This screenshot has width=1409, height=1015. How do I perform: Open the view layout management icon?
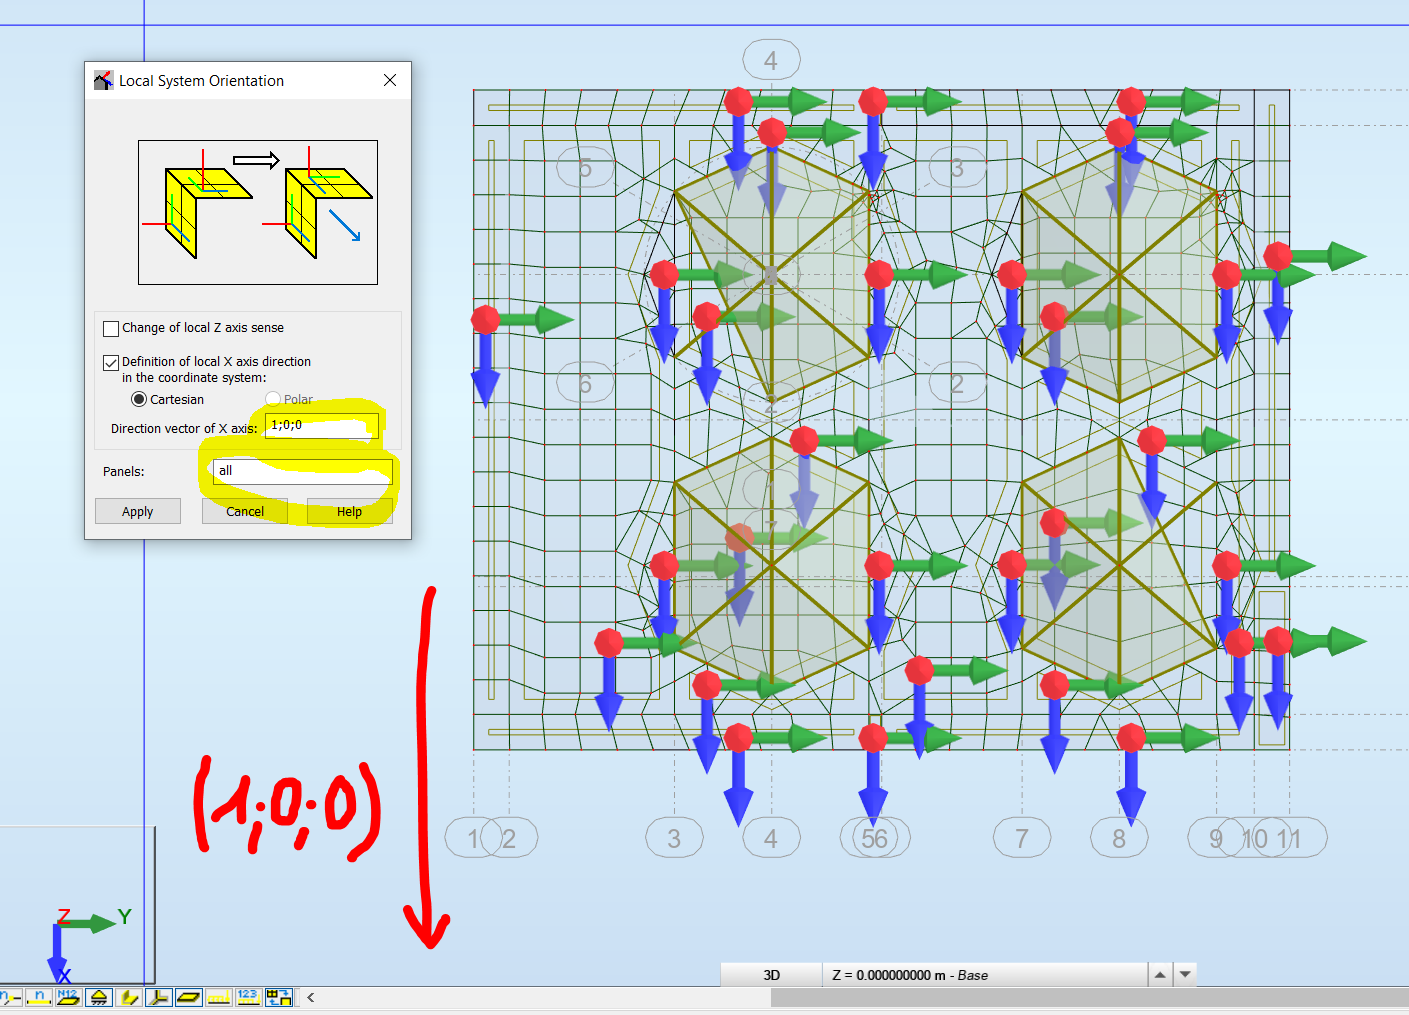tap(279, 997)
